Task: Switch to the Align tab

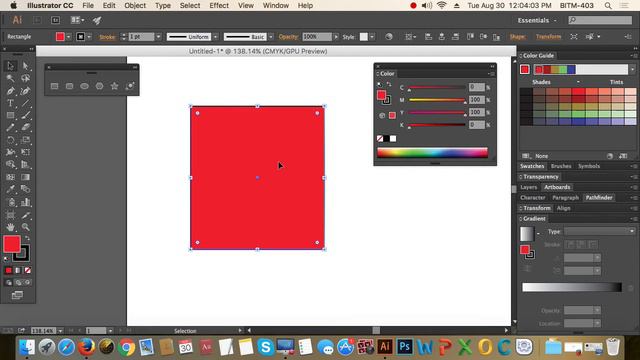Action: click(563, 208)
